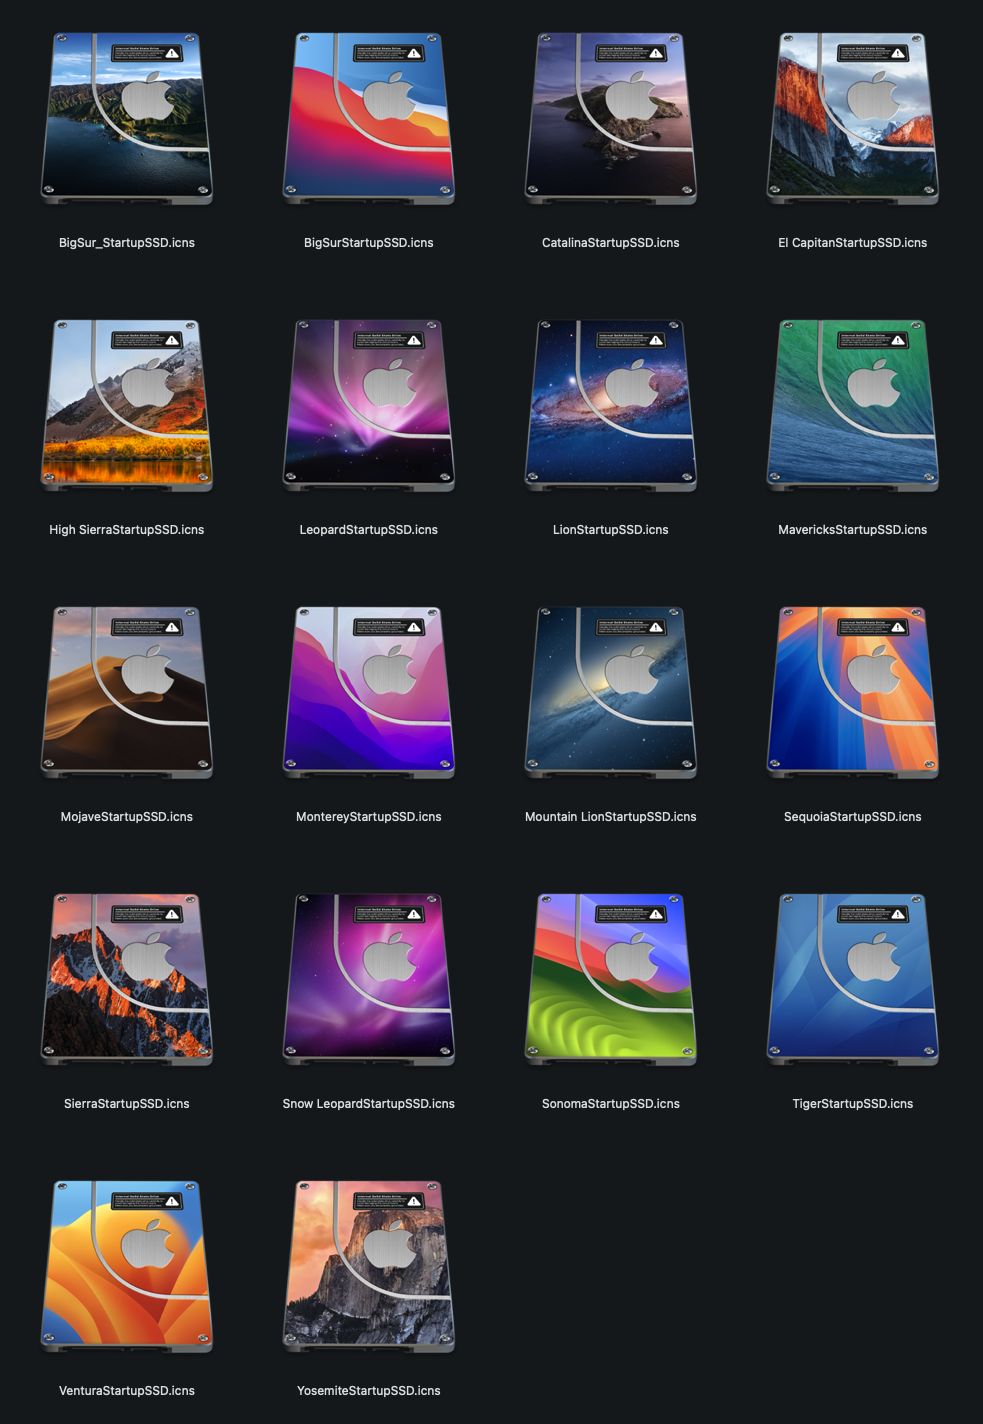
Task: Select the MavericksStartupSSD wave drive icon
Action: coord(853,405)
